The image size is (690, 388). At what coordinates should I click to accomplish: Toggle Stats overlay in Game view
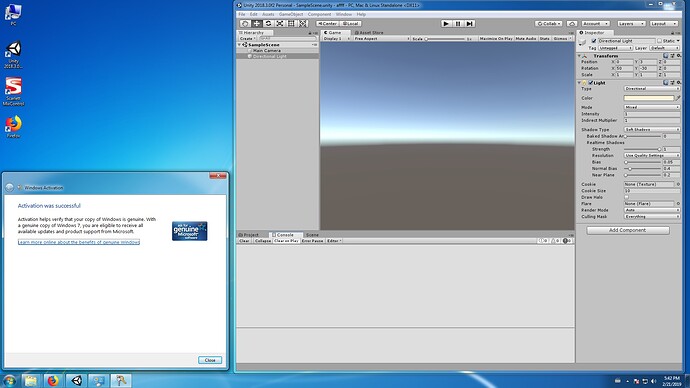[x=545, y=38]
